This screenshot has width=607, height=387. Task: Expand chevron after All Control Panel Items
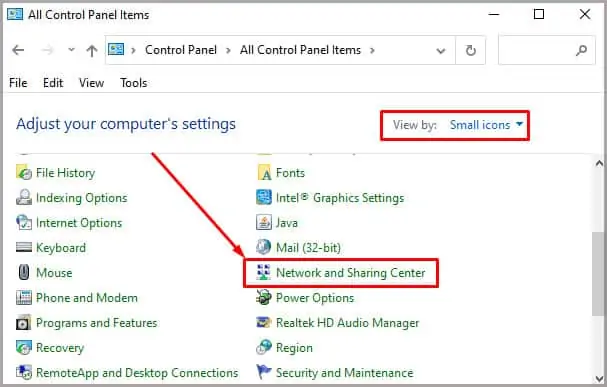[372, 50]
